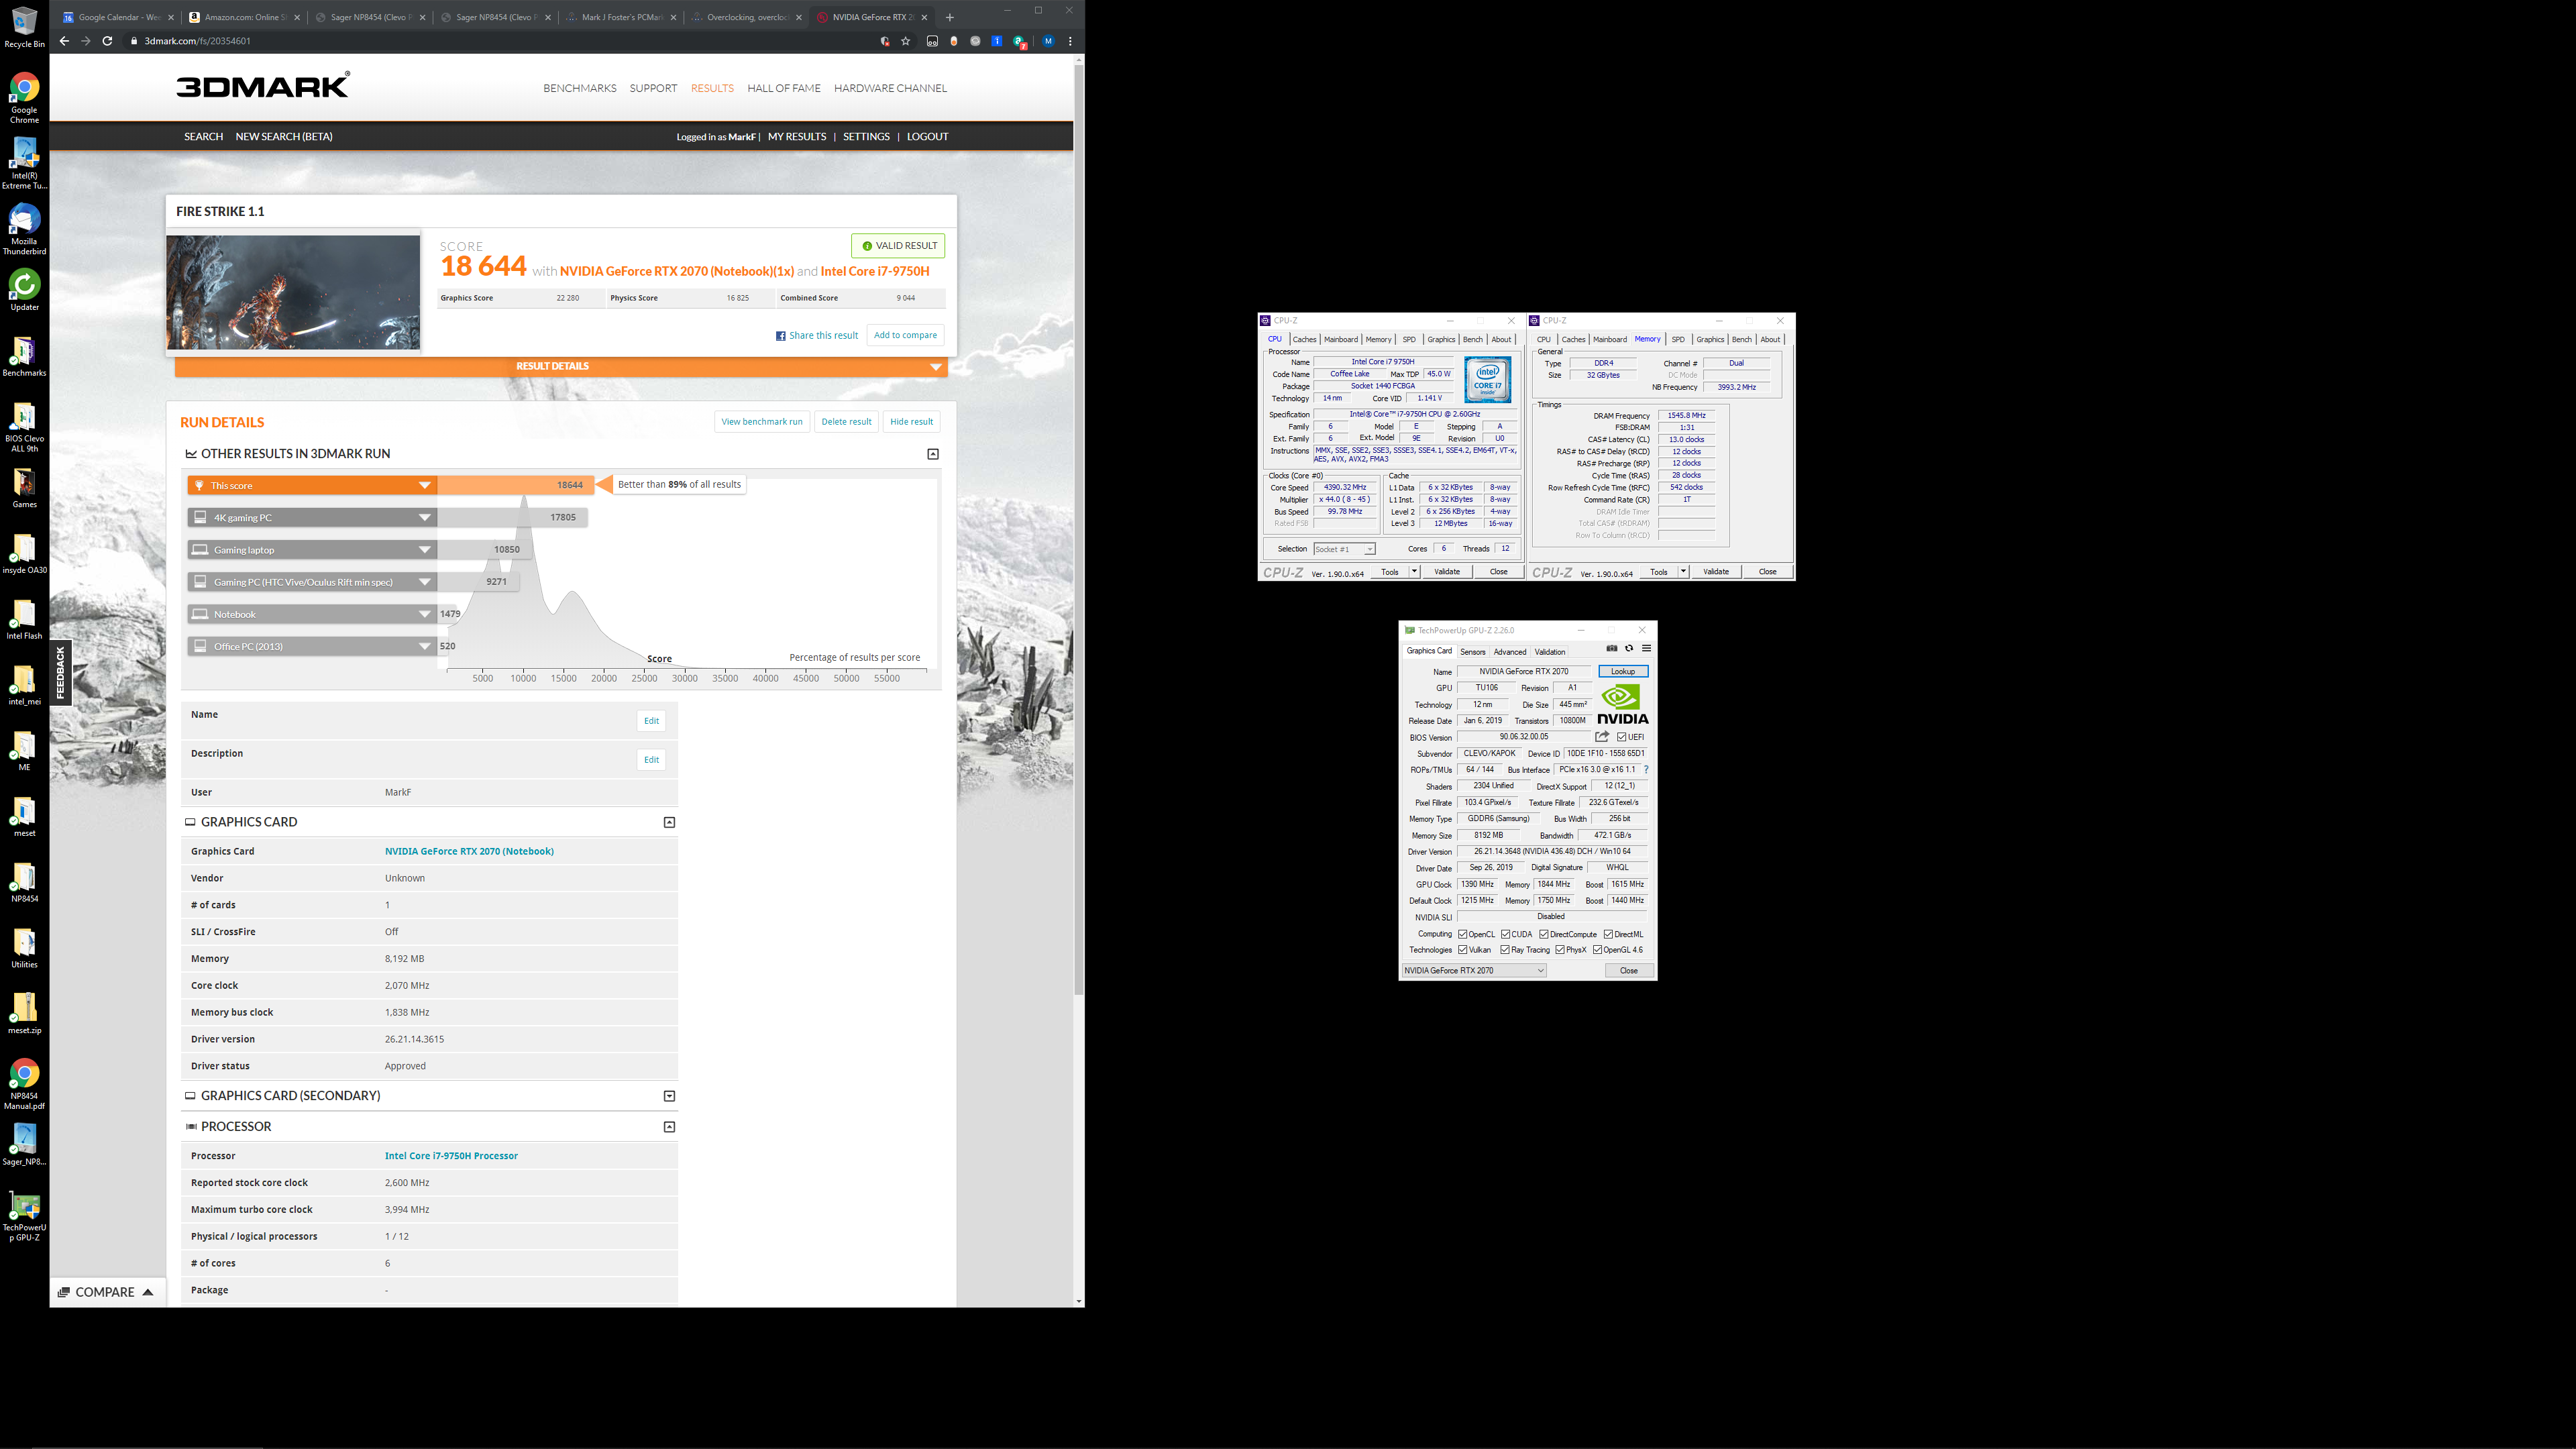Toggle the OpenGL 4.6 checkbox in GPU-Z
The width and height of the screenshot is (2576, 1449).
(x=1597, y=950)
